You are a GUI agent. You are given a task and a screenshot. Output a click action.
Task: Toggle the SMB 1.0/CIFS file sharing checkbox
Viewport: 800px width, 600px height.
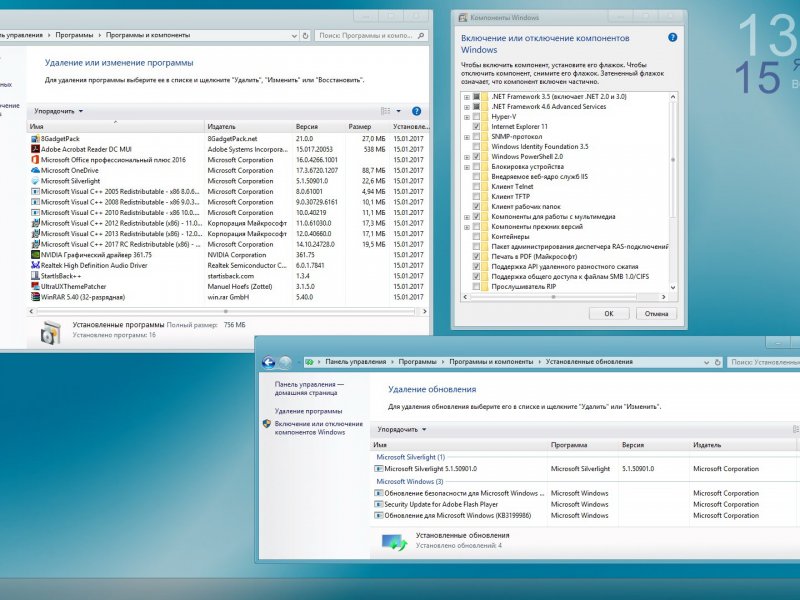click(477, 277)
